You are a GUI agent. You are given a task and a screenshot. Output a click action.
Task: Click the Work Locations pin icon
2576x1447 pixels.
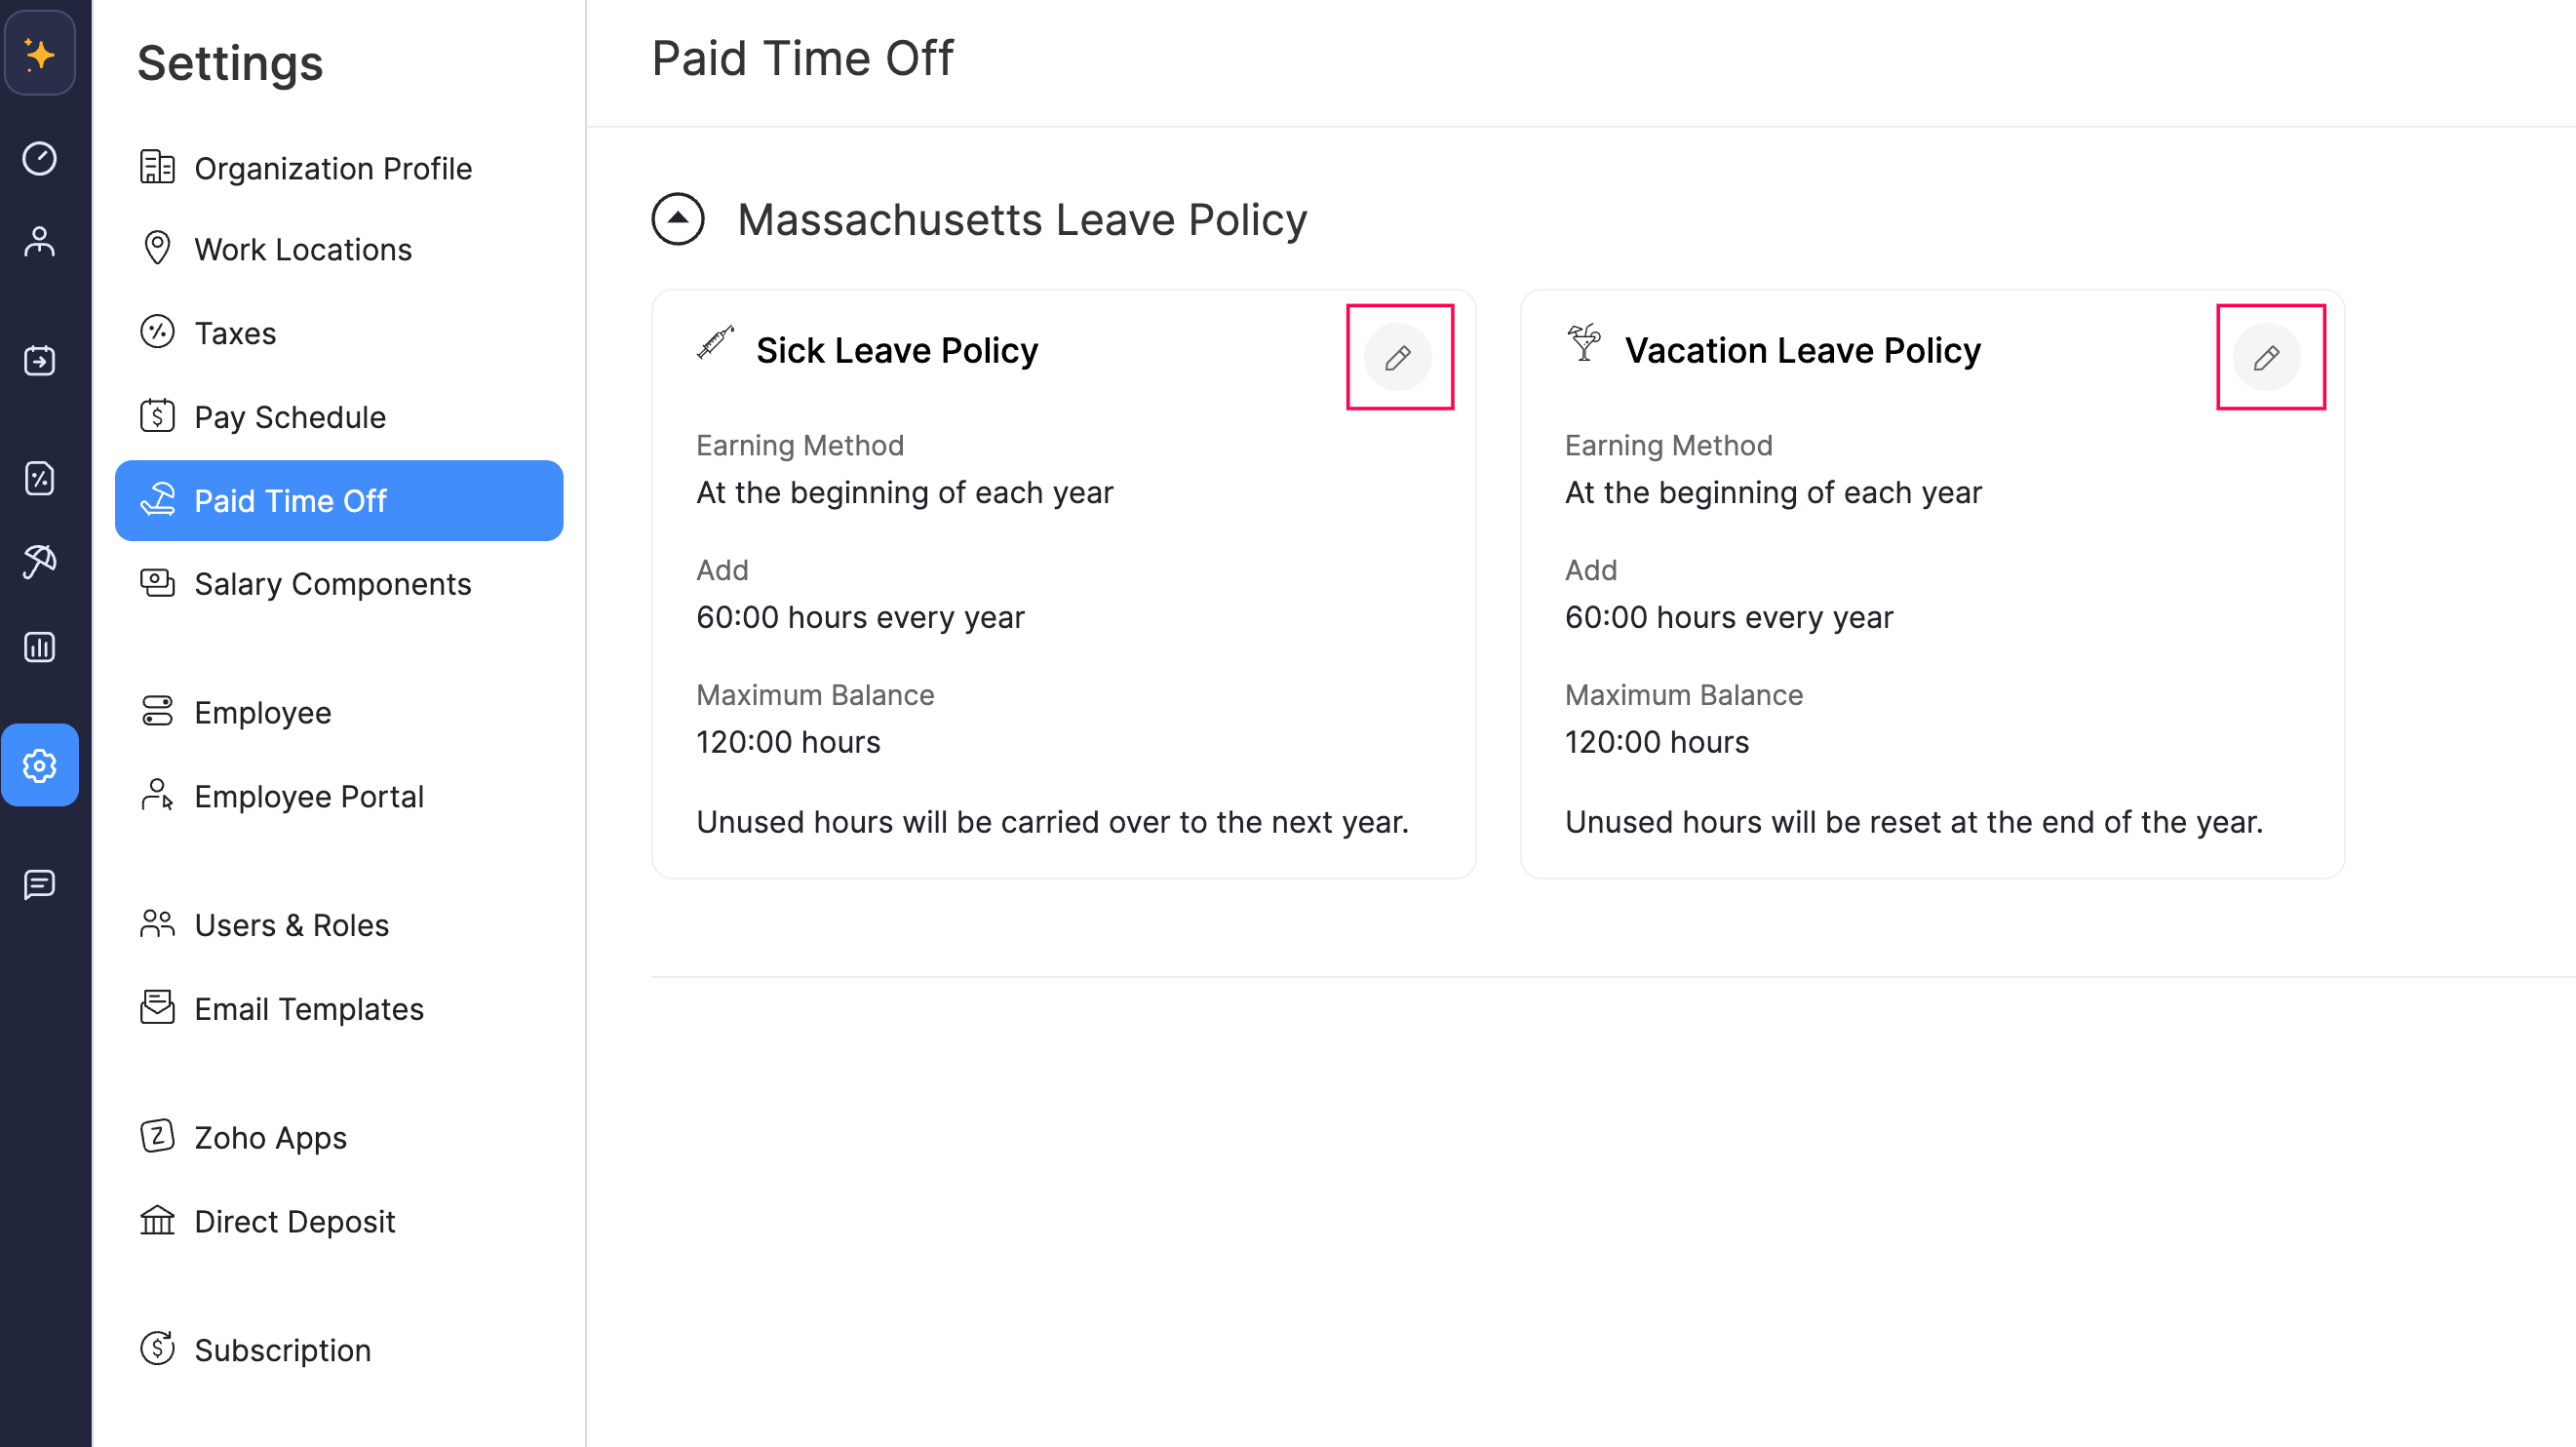tap(157, 250)
